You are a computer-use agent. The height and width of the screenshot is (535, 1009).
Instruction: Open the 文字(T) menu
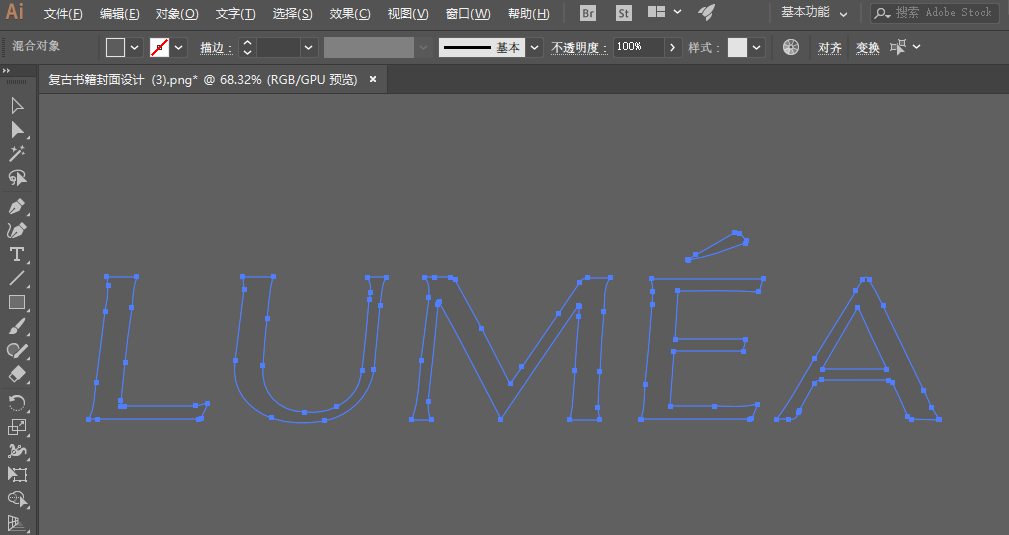point(236,14)
